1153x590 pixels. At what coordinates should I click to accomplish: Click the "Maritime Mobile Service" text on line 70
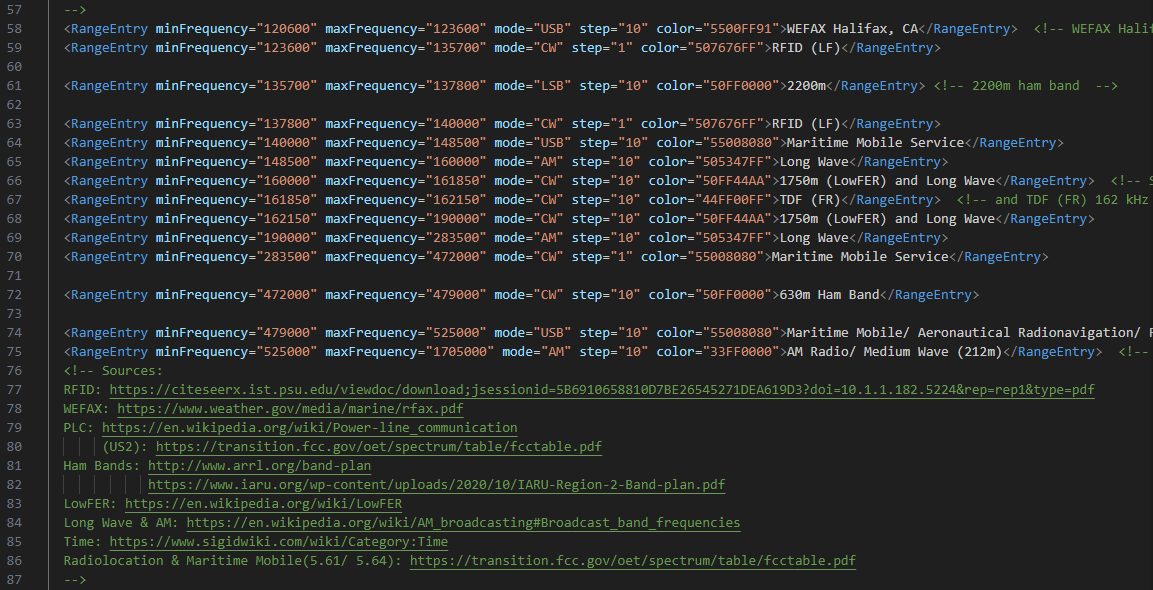pyautogui.click(x=860, y=257)
